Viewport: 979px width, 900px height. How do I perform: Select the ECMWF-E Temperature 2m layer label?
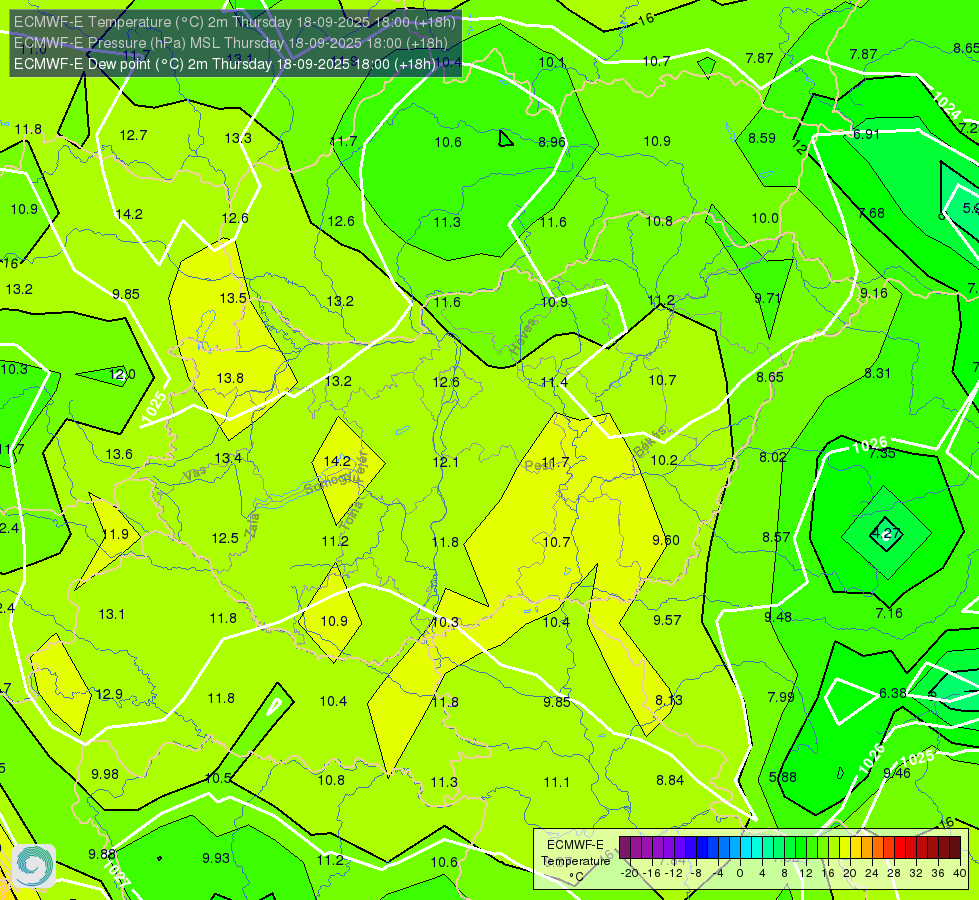(235, 22)
